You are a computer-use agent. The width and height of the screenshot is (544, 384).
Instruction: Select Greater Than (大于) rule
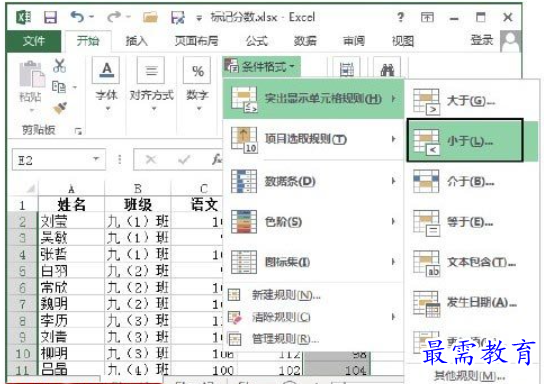(473, 101)
